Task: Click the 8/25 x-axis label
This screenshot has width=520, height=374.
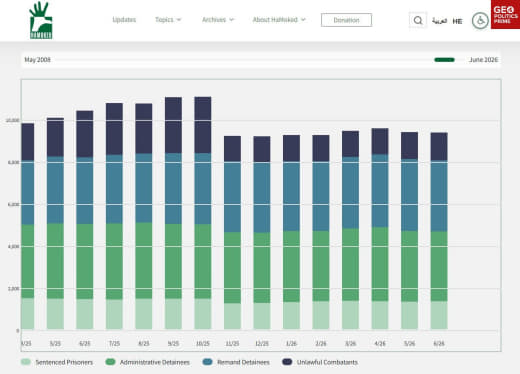Action: (144, 343)
